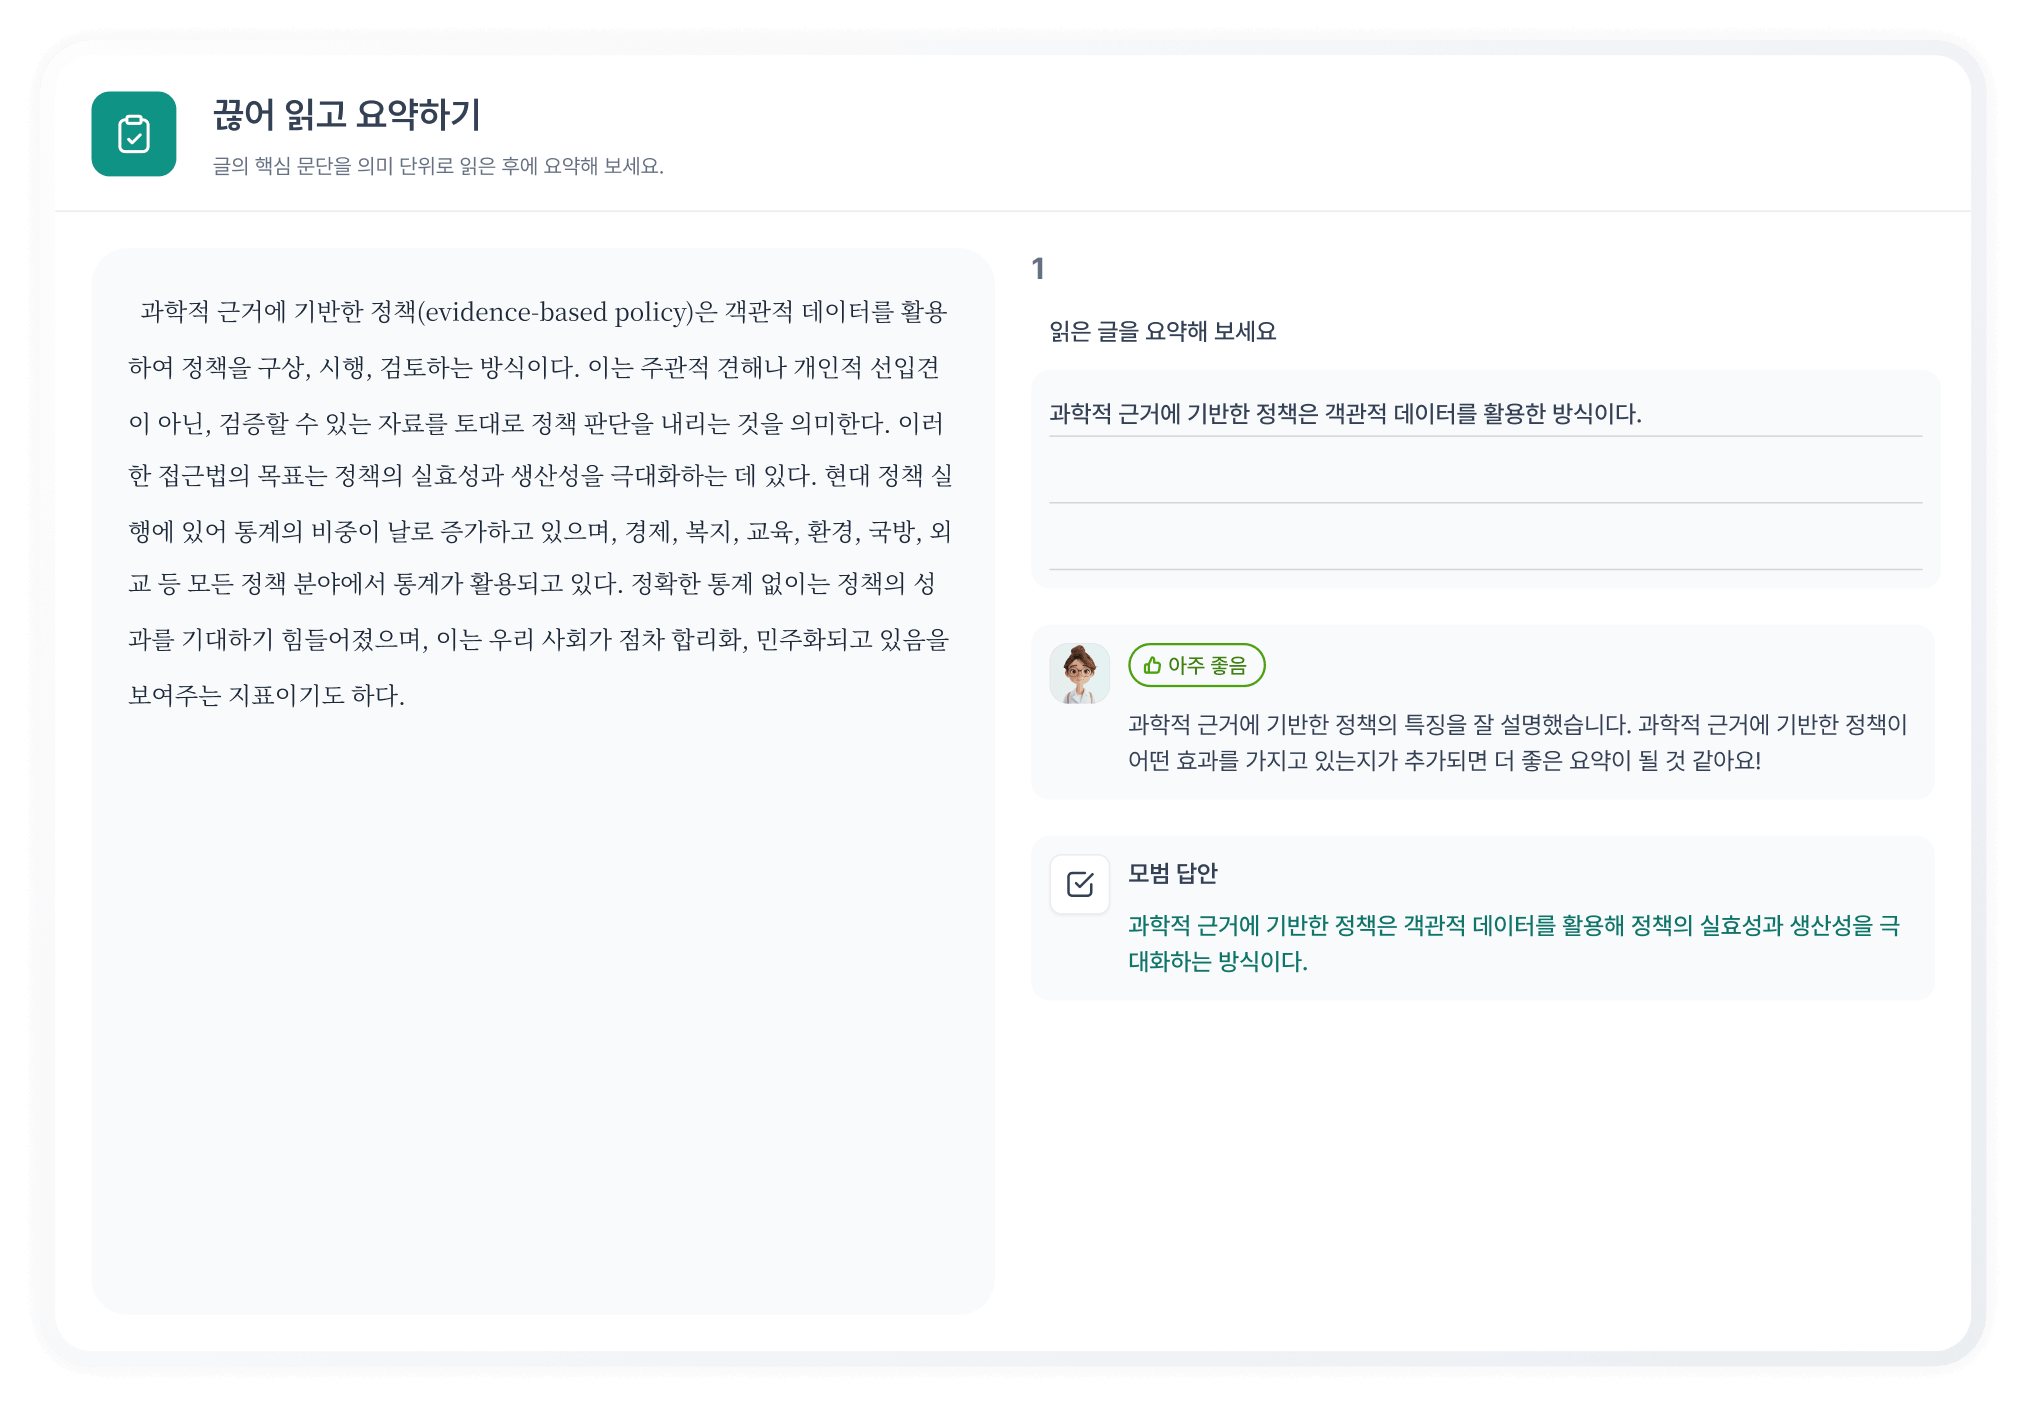Click the teacher avatar in feedback box

(1079, 673)
